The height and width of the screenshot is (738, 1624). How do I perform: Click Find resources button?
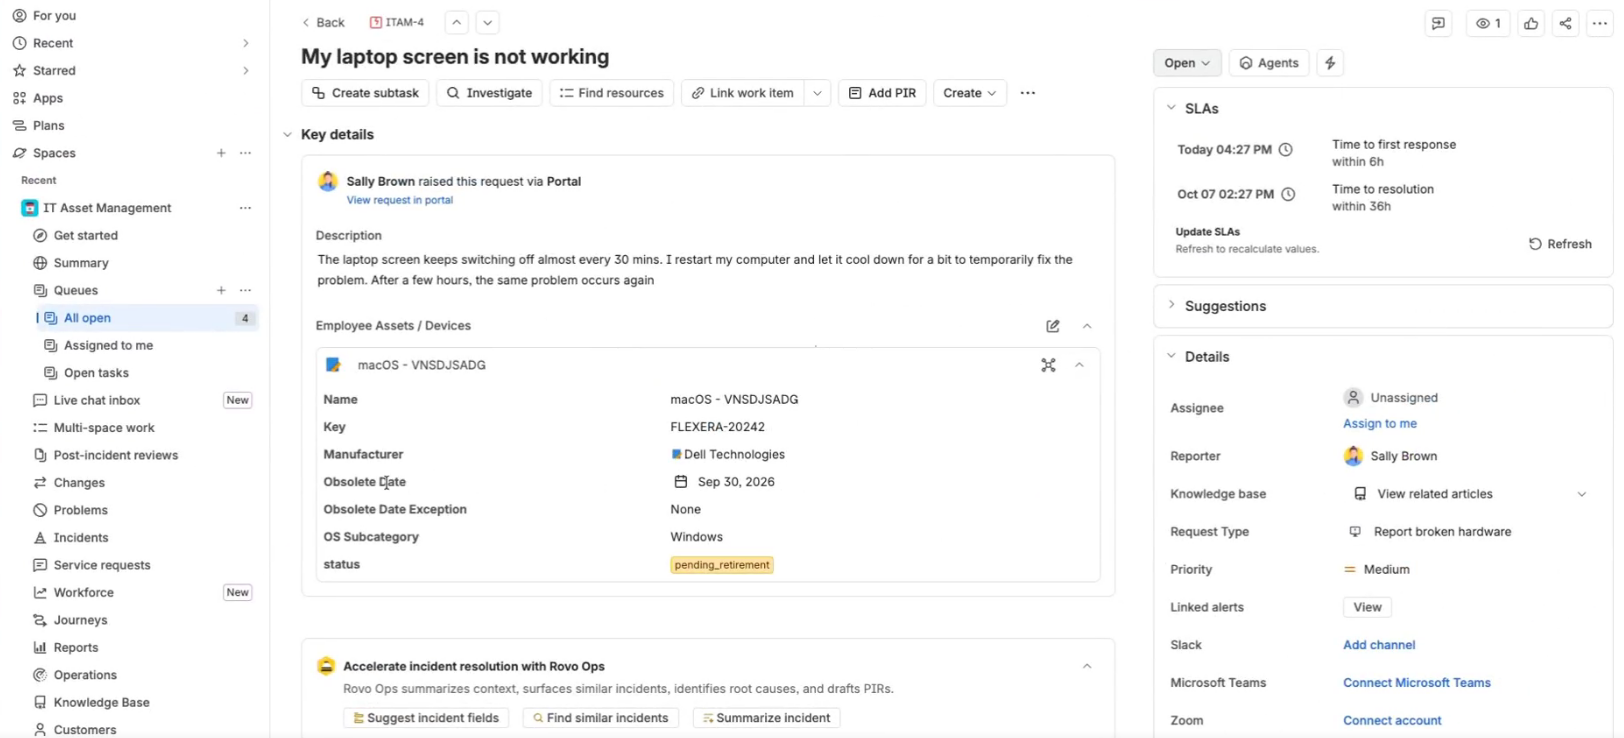click(611, 93)
